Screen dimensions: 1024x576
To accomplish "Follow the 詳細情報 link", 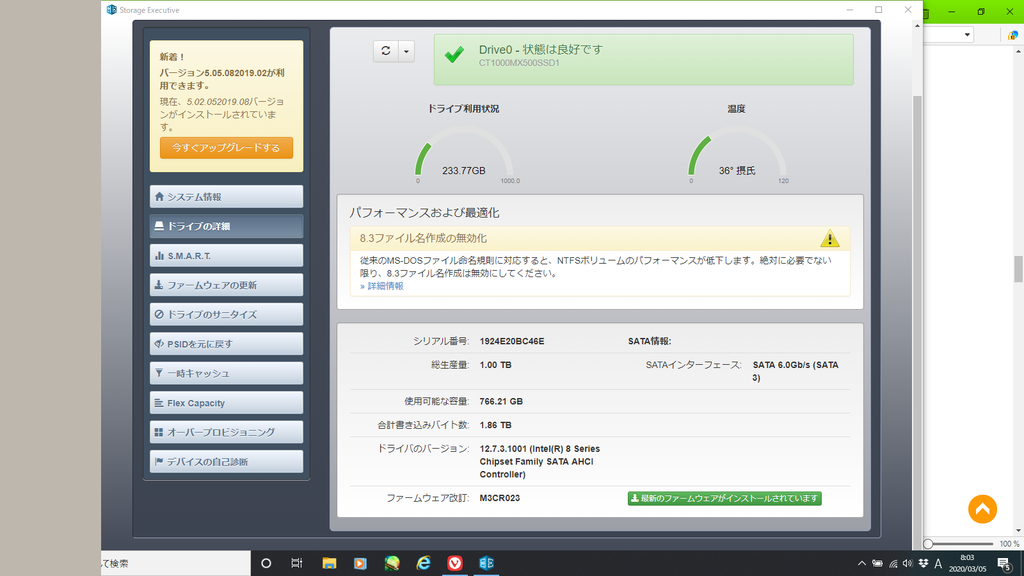I will pyautogui.click(x=384, y=286).
